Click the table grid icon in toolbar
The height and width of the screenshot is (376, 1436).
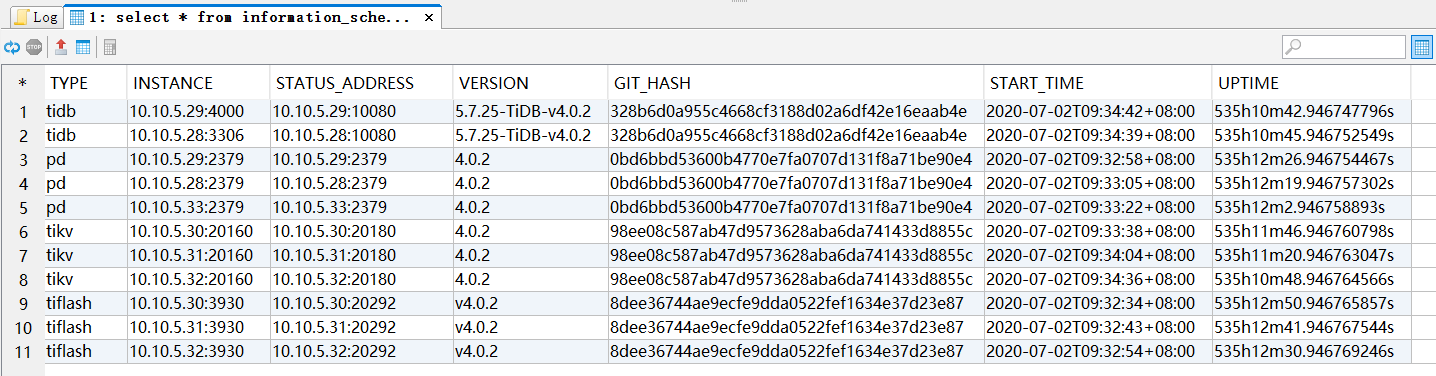coord(83,47)
